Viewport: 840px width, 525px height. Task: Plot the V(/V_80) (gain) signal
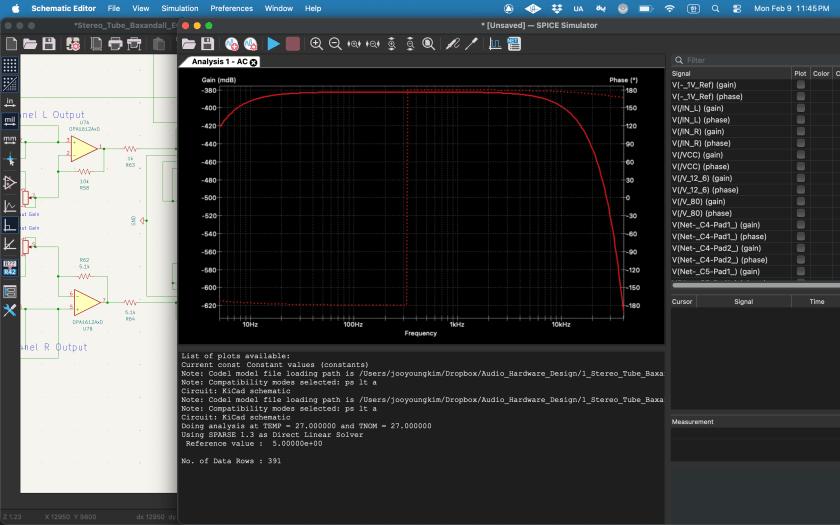click(x=800, y=201)
